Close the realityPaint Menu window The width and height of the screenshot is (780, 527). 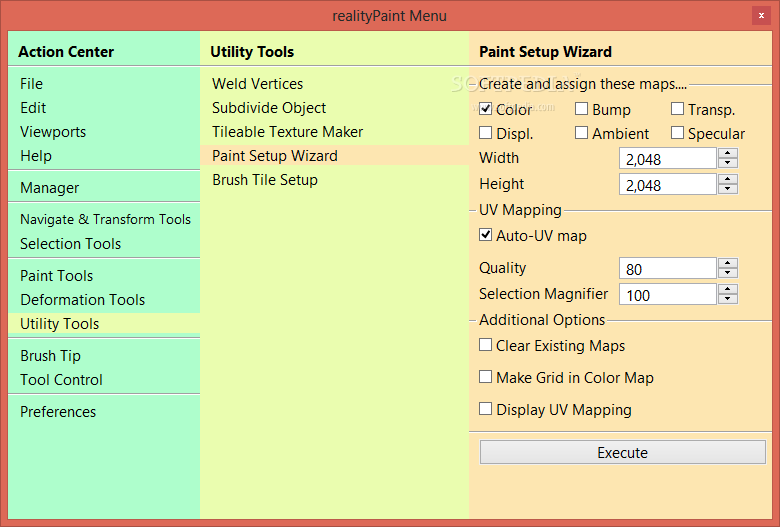pos(761,15)
